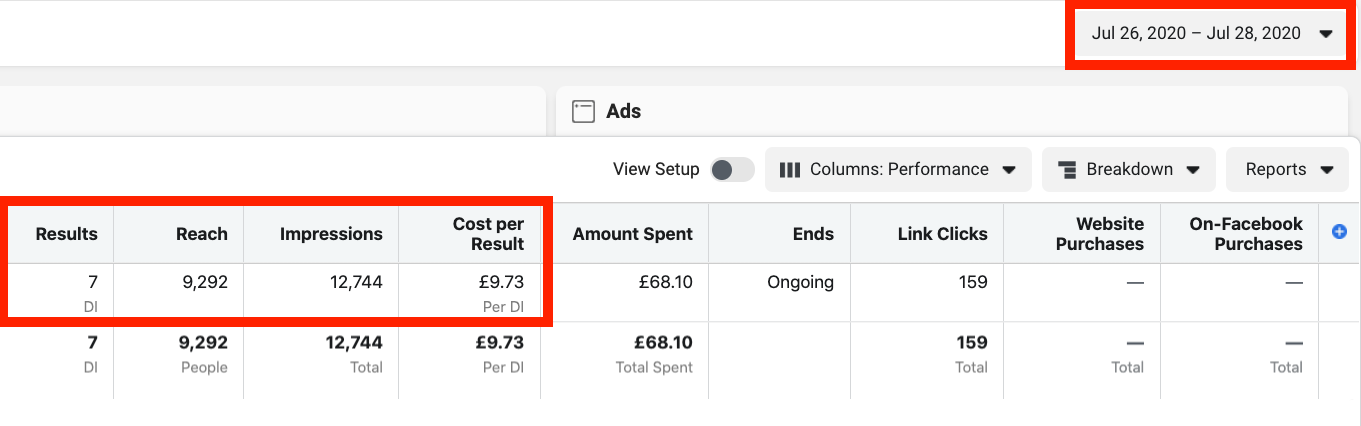This screenshot has width=1361, height=426.
Task: Click the Website Purchases column header
Action: point(1100,234)
